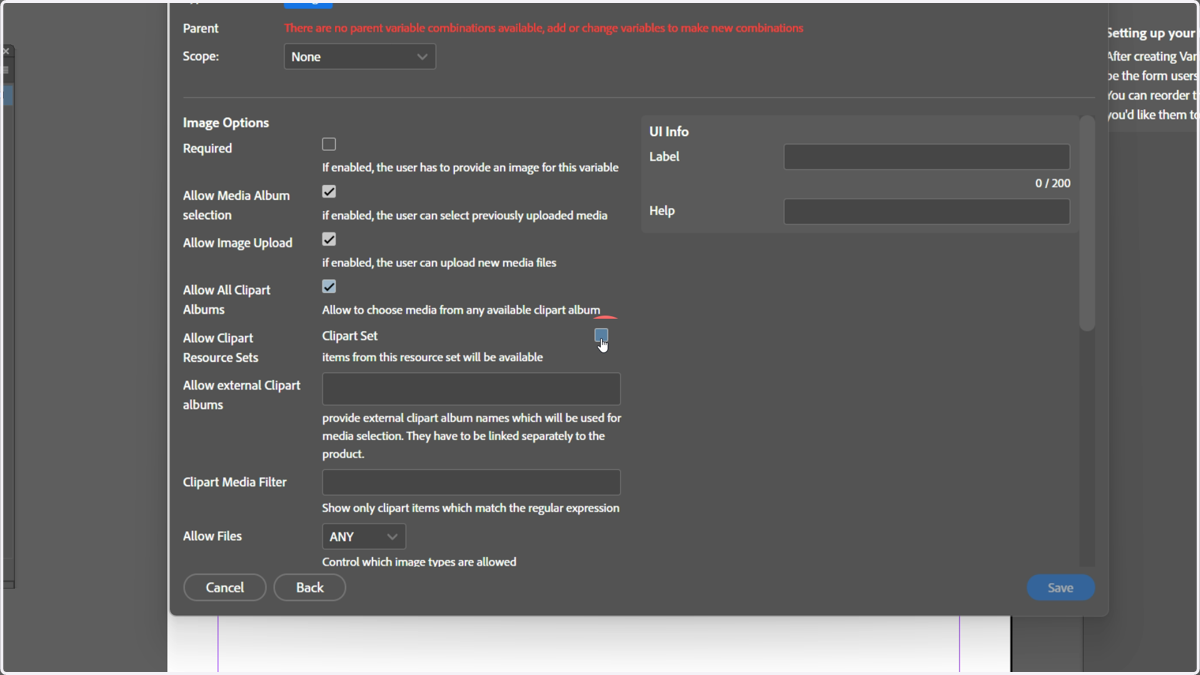1200x675 pixels.
Task: Uncheck Allow Image Upload checkbox
Action: pos(329,239)
